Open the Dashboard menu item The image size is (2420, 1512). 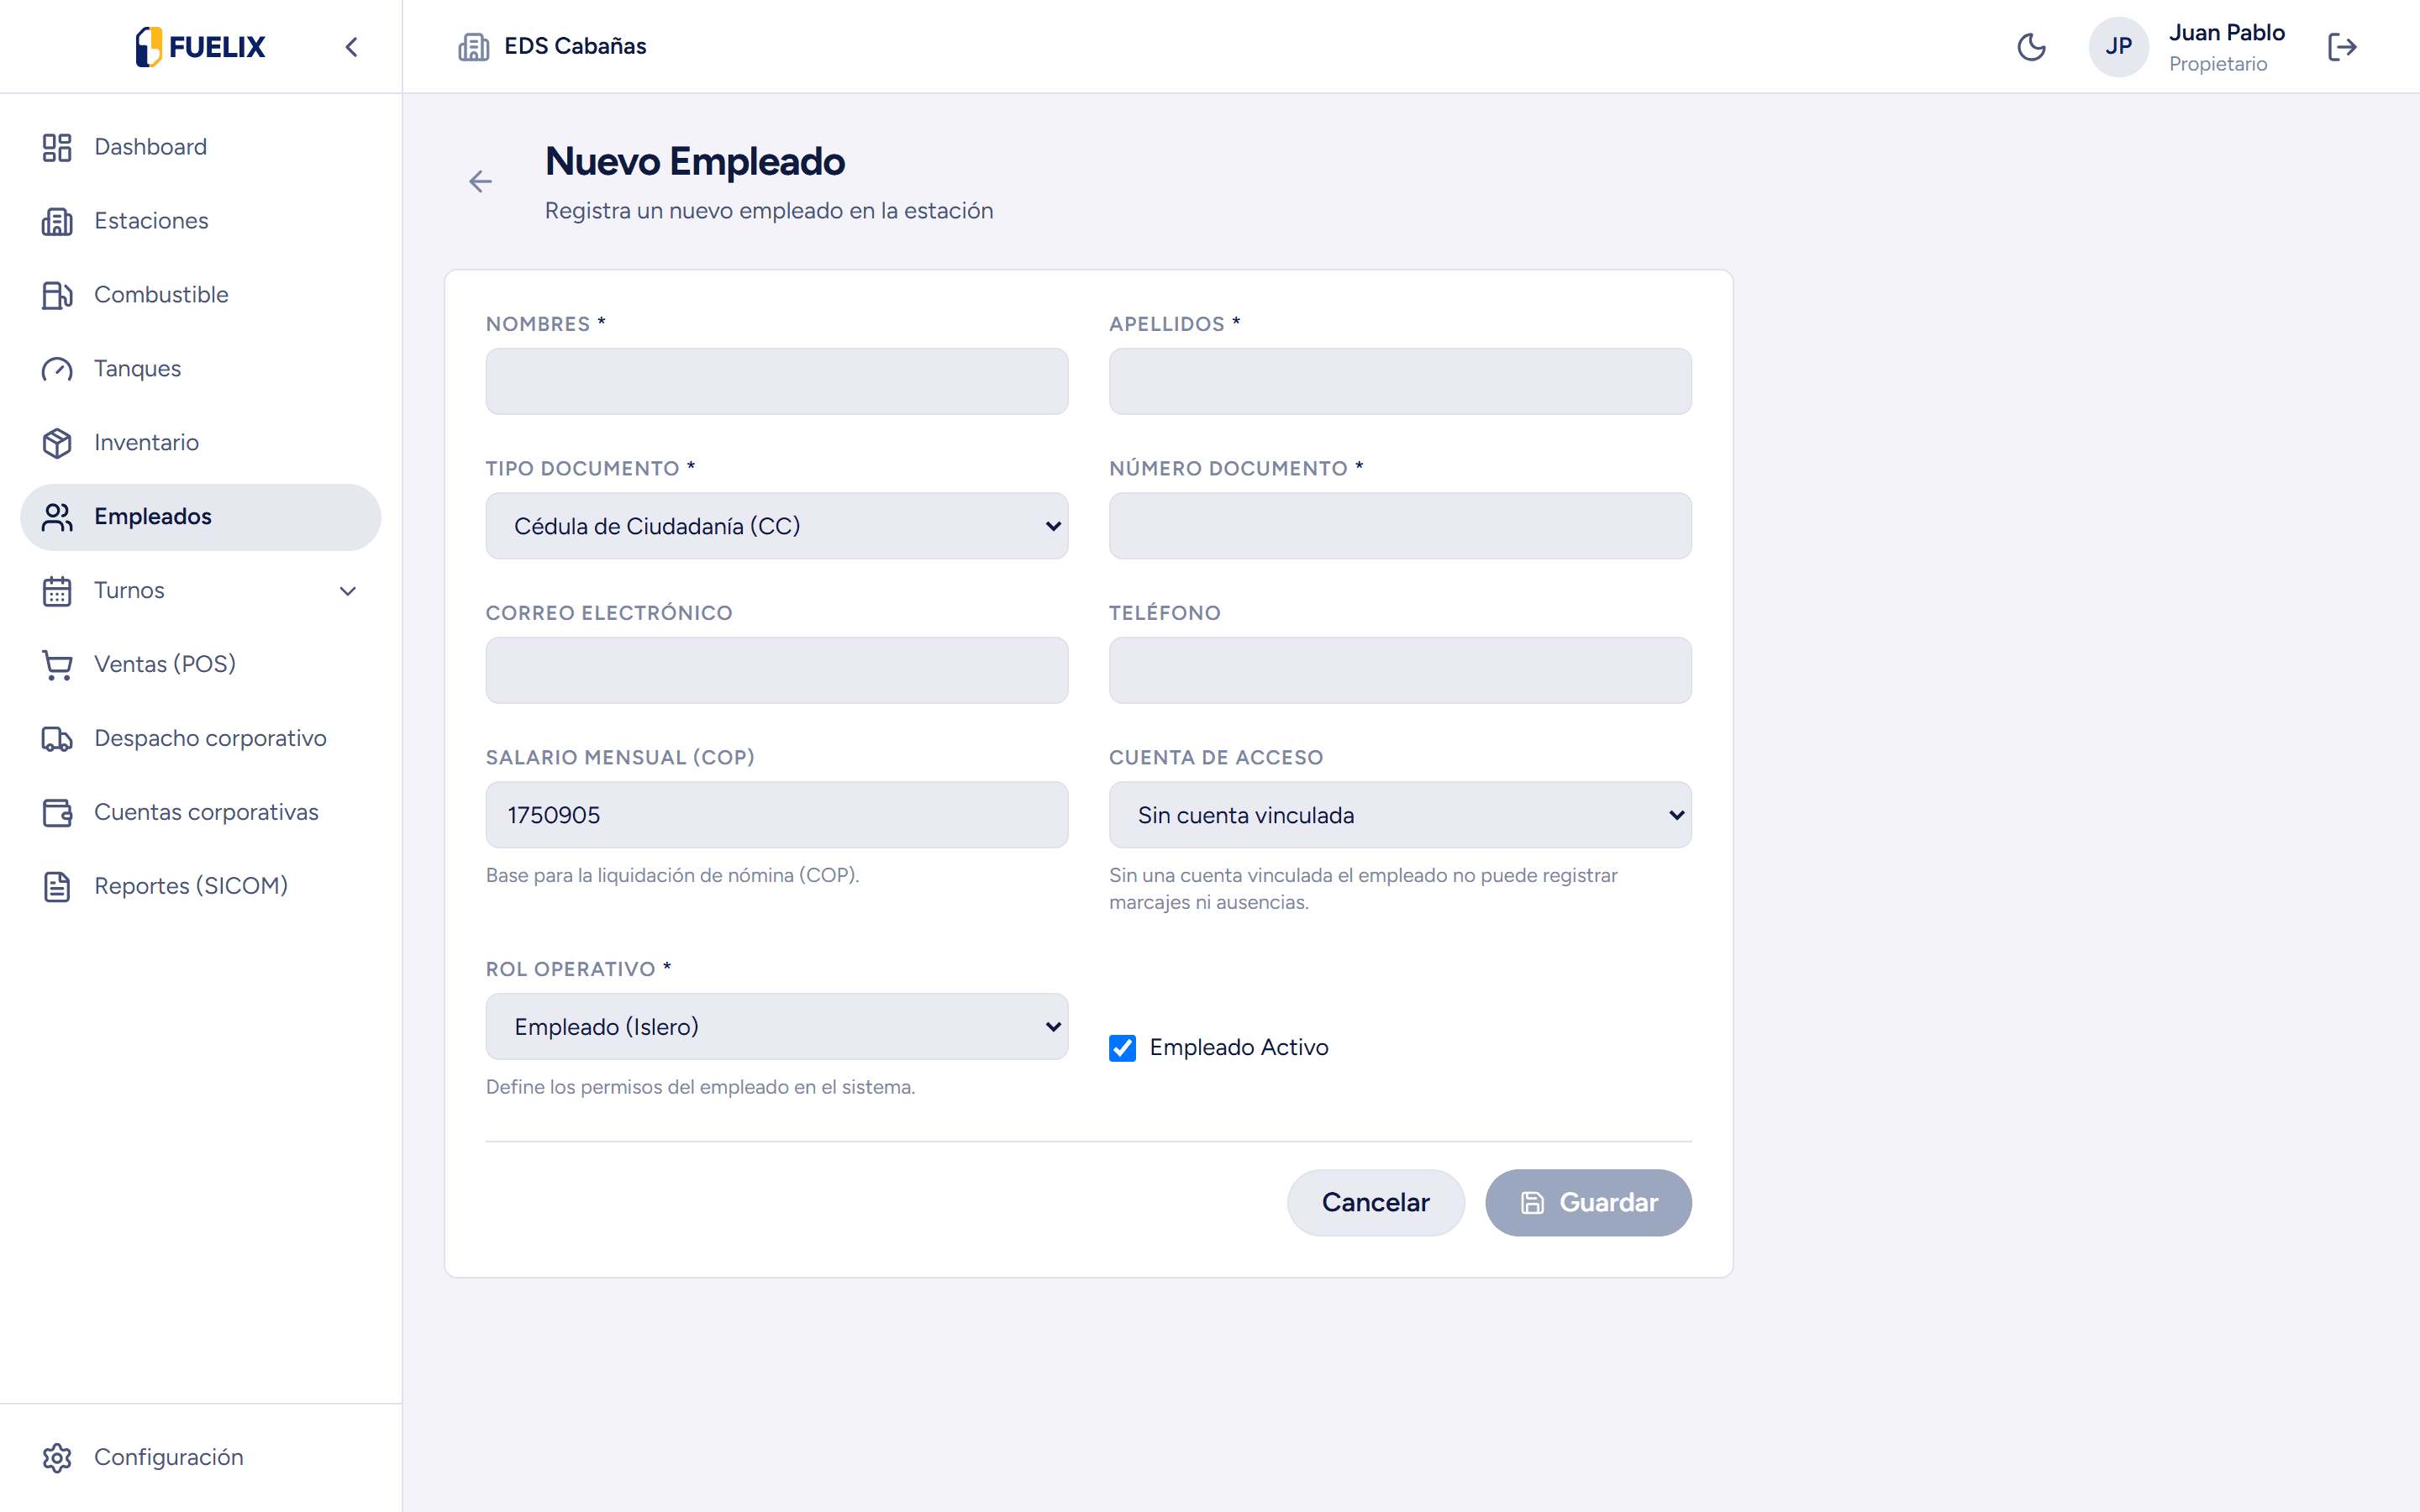point(200,147)
